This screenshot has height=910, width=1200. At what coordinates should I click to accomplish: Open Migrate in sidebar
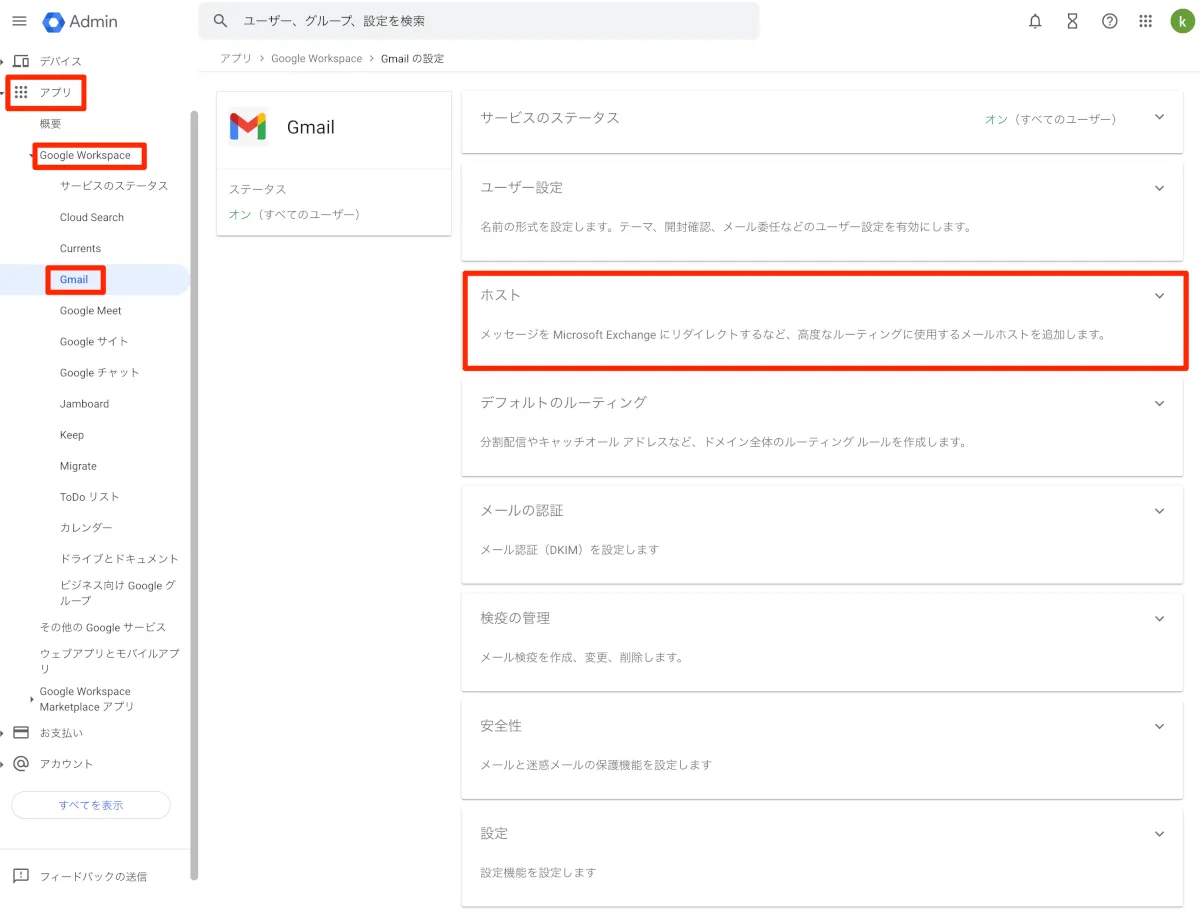(x=78, y=466)
